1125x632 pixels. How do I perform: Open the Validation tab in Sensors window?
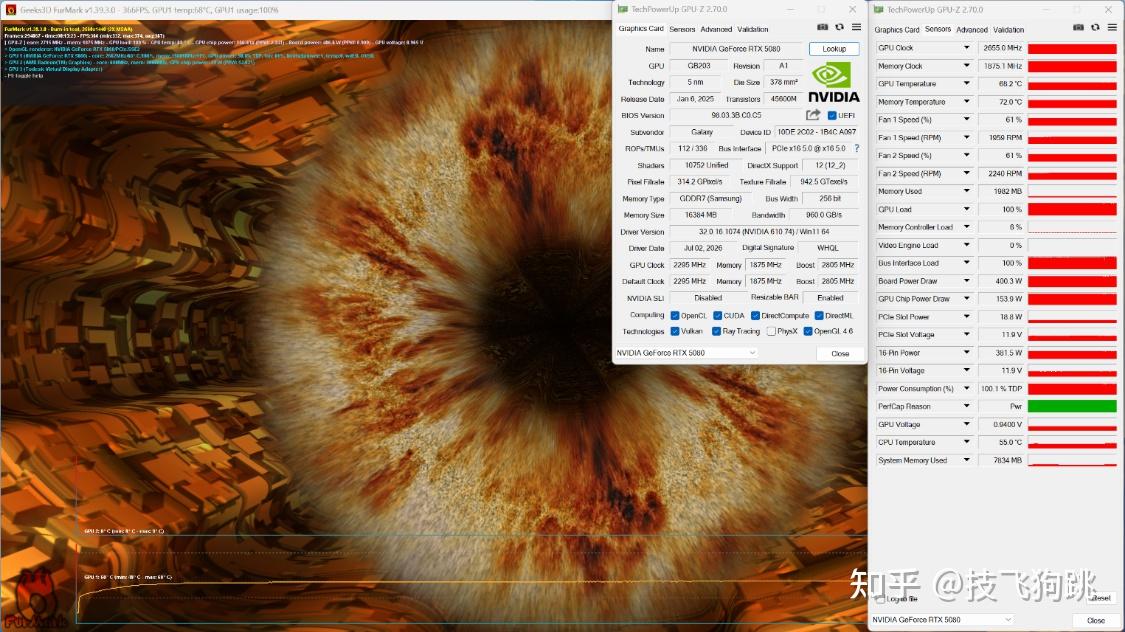[x=1008, y=30]
